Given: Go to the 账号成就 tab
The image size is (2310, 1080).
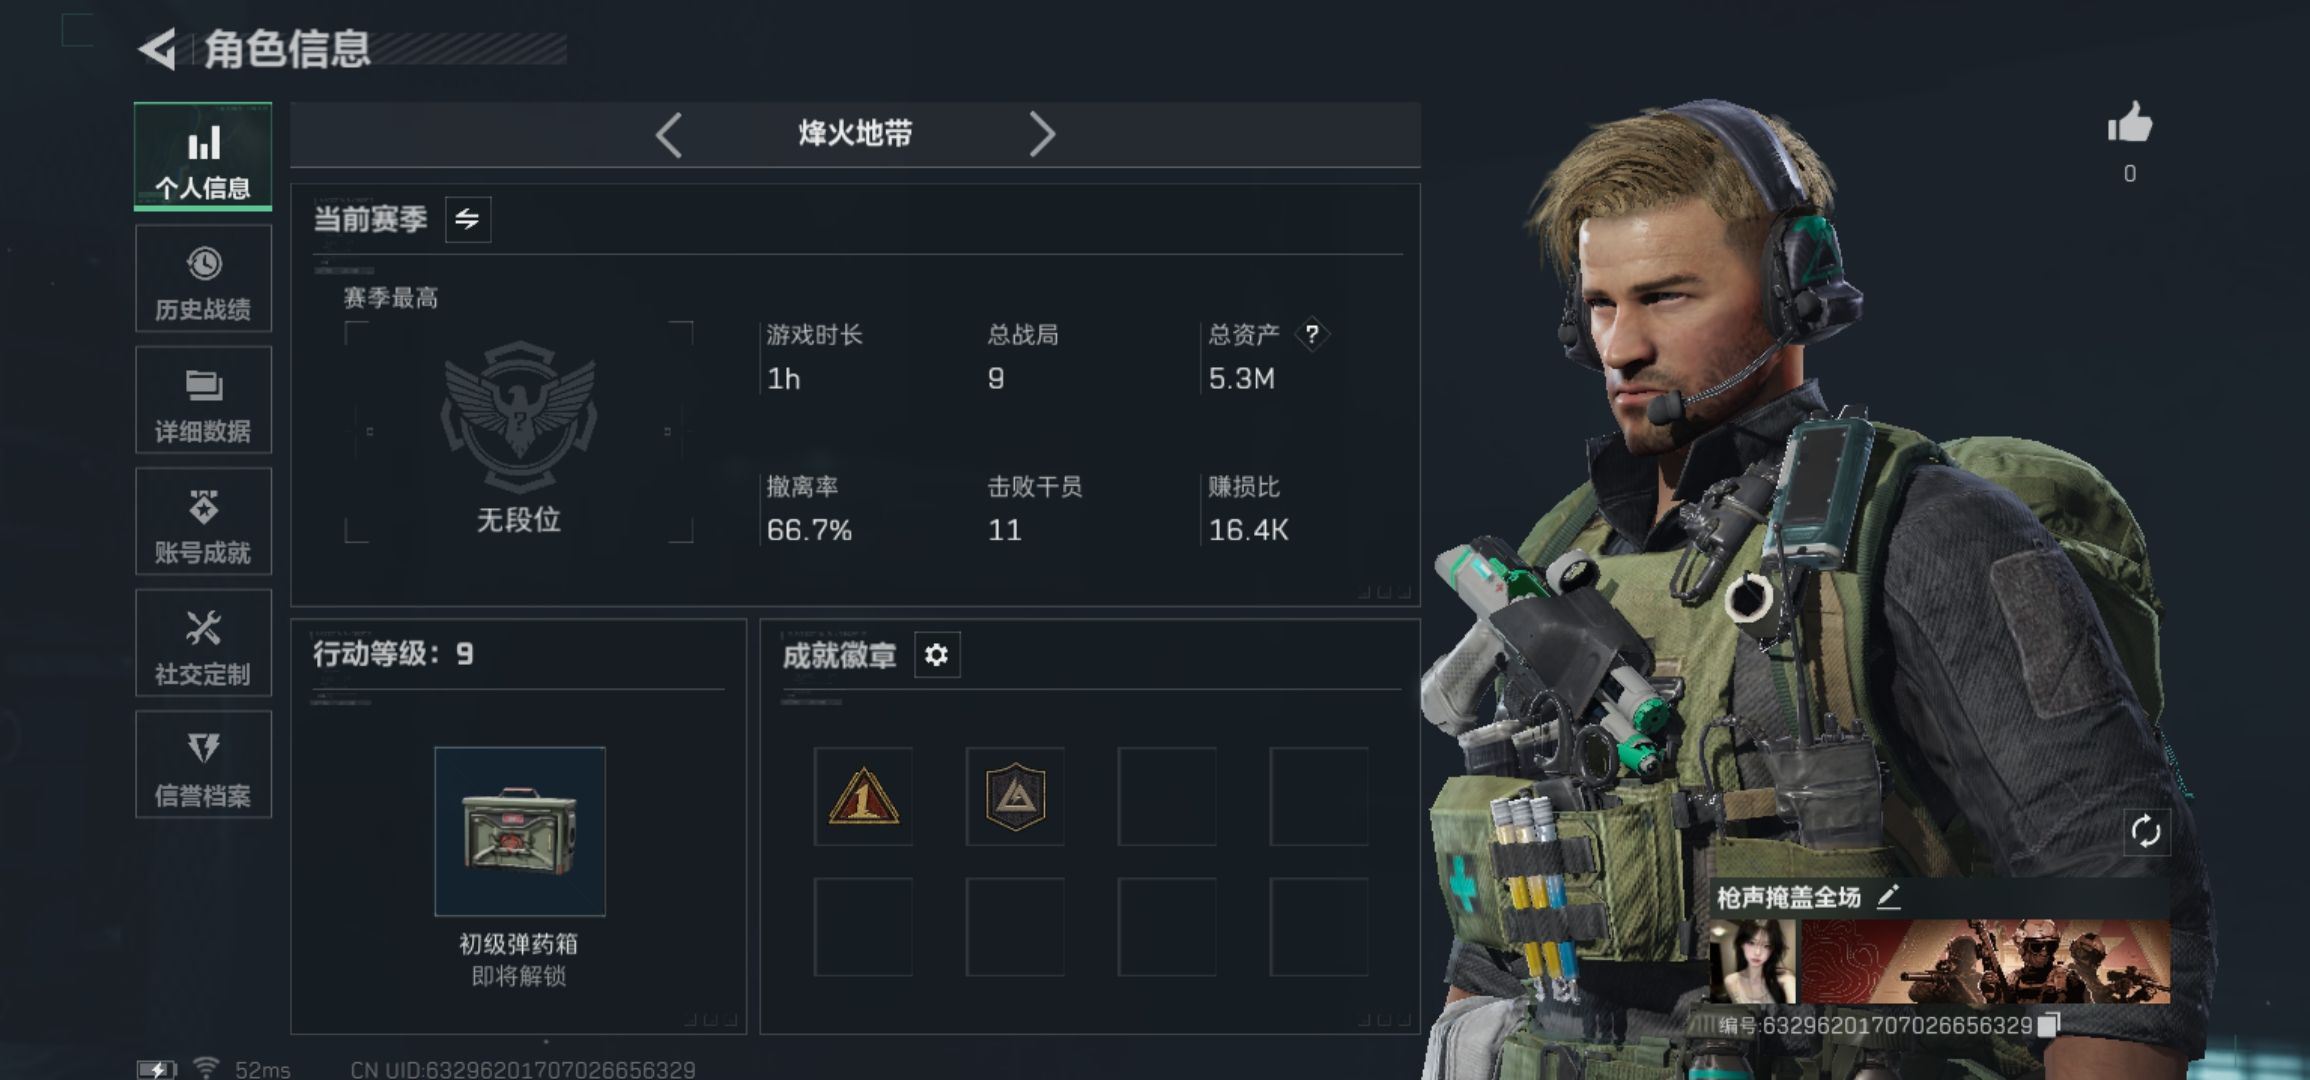Looking at the screenshot, I should [x=203, y=521].
